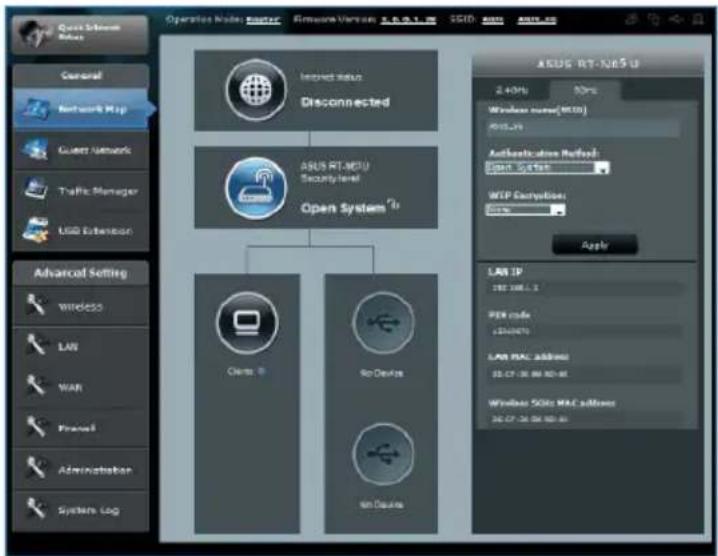Image resolution: width=718 pixels, height=556 pixels.
Task: Switch to the 2.4GHz tab
Action: tap(511, 90)
